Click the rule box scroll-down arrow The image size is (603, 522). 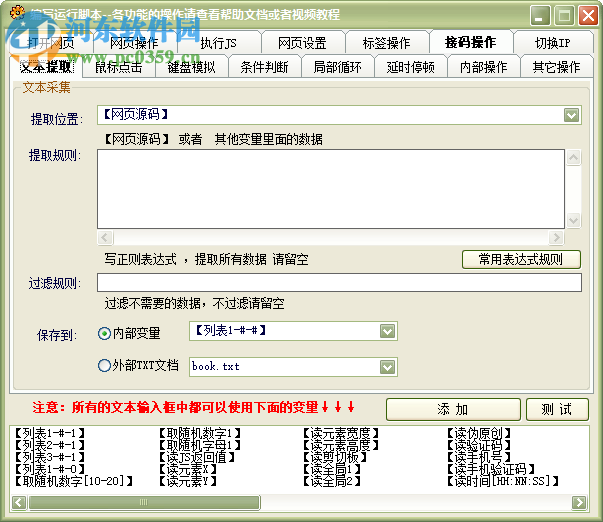click(x=573, y=220)
